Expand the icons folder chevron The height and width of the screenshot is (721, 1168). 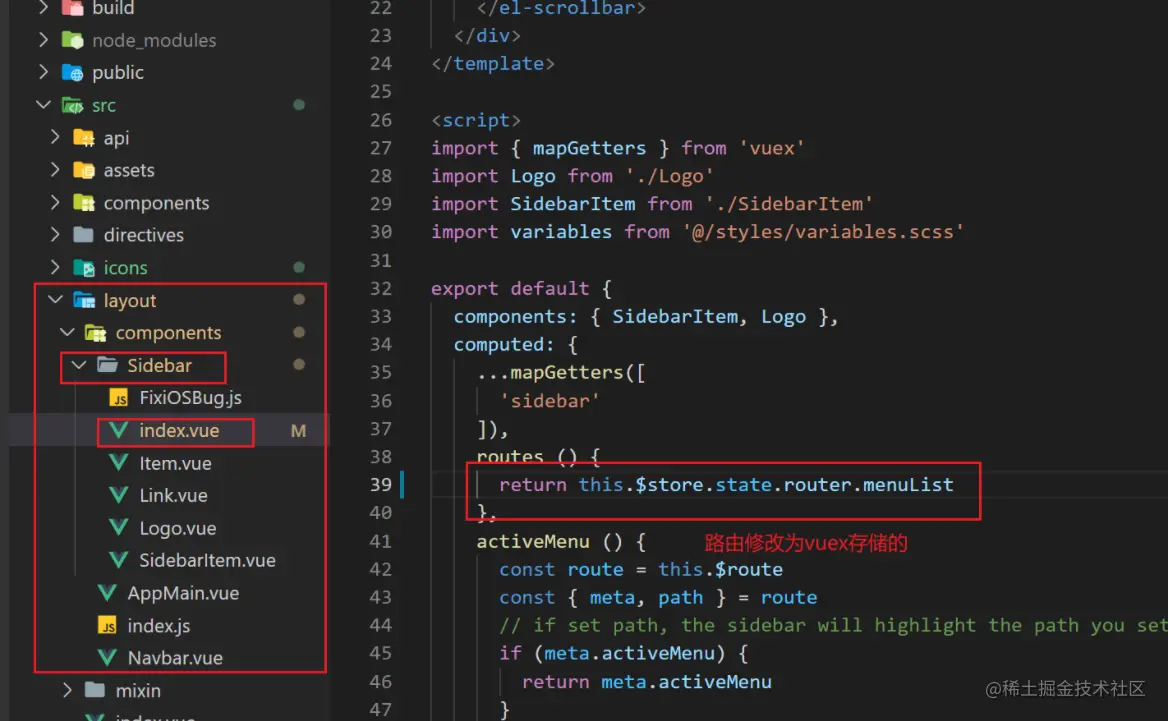click(55, 267)
